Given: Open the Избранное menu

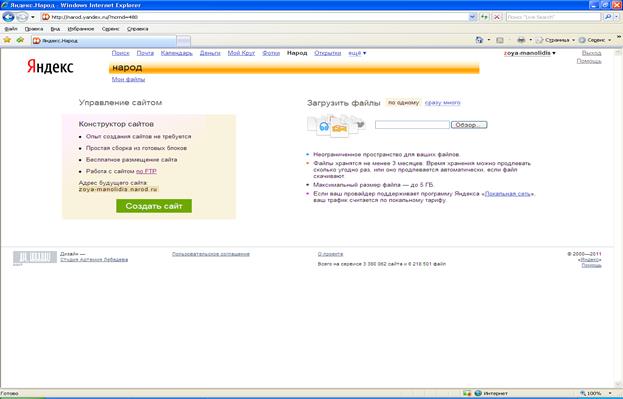Looking at the screenshot, I should click(x=81, y=29).
